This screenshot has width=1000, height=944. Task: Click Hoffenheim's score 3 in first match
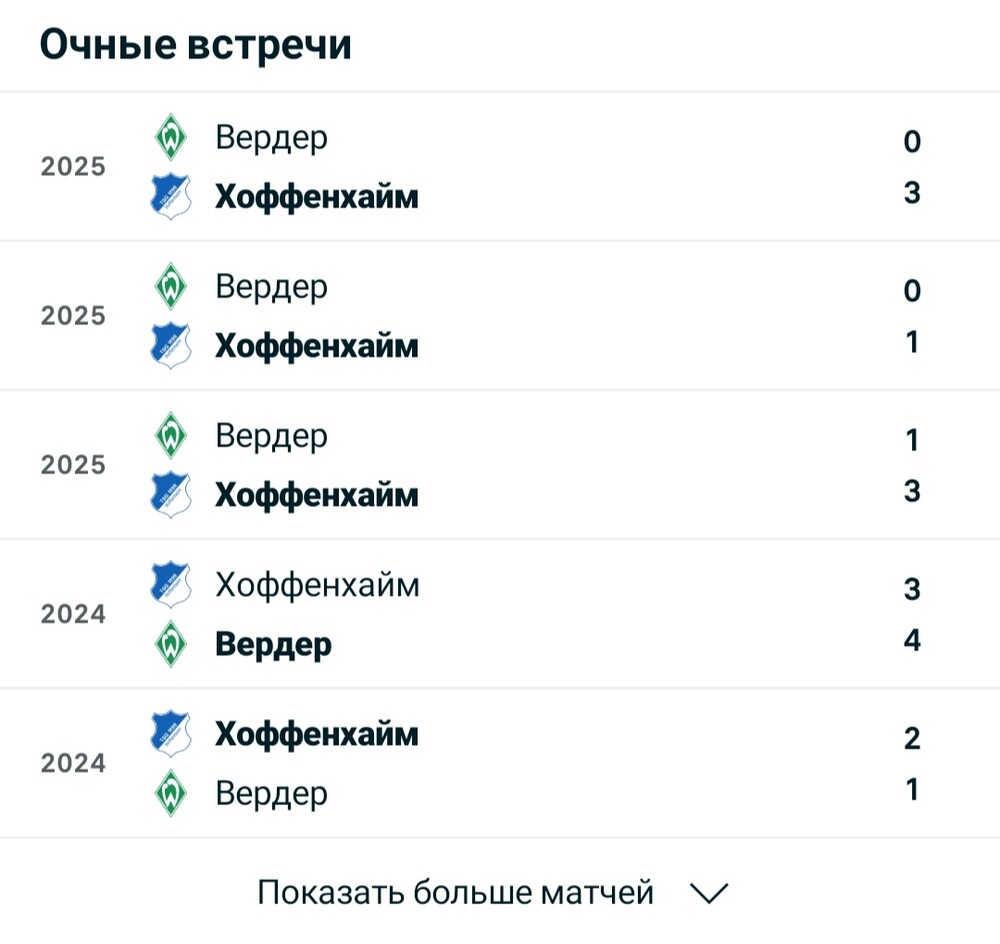tap(911, 193)
